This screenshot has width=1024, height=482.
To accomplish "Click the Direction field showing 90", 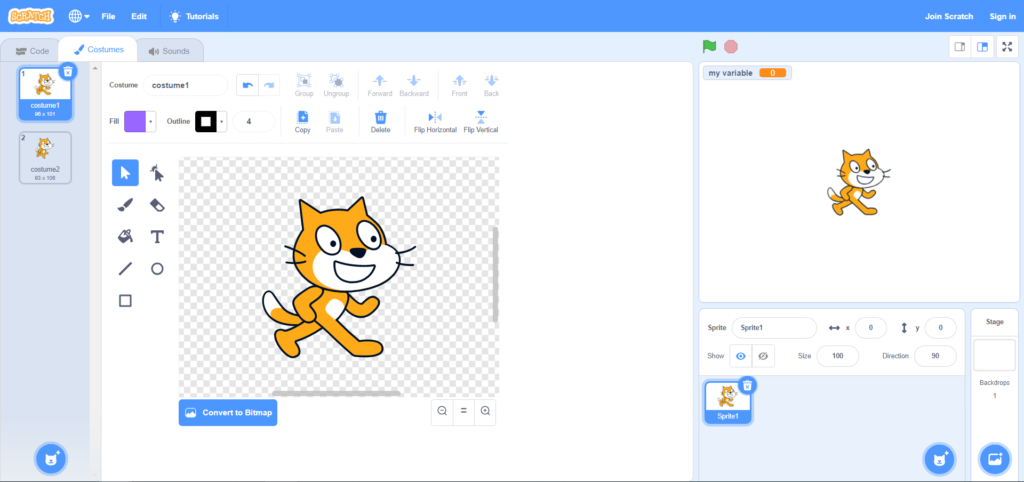I will point(935,356).
